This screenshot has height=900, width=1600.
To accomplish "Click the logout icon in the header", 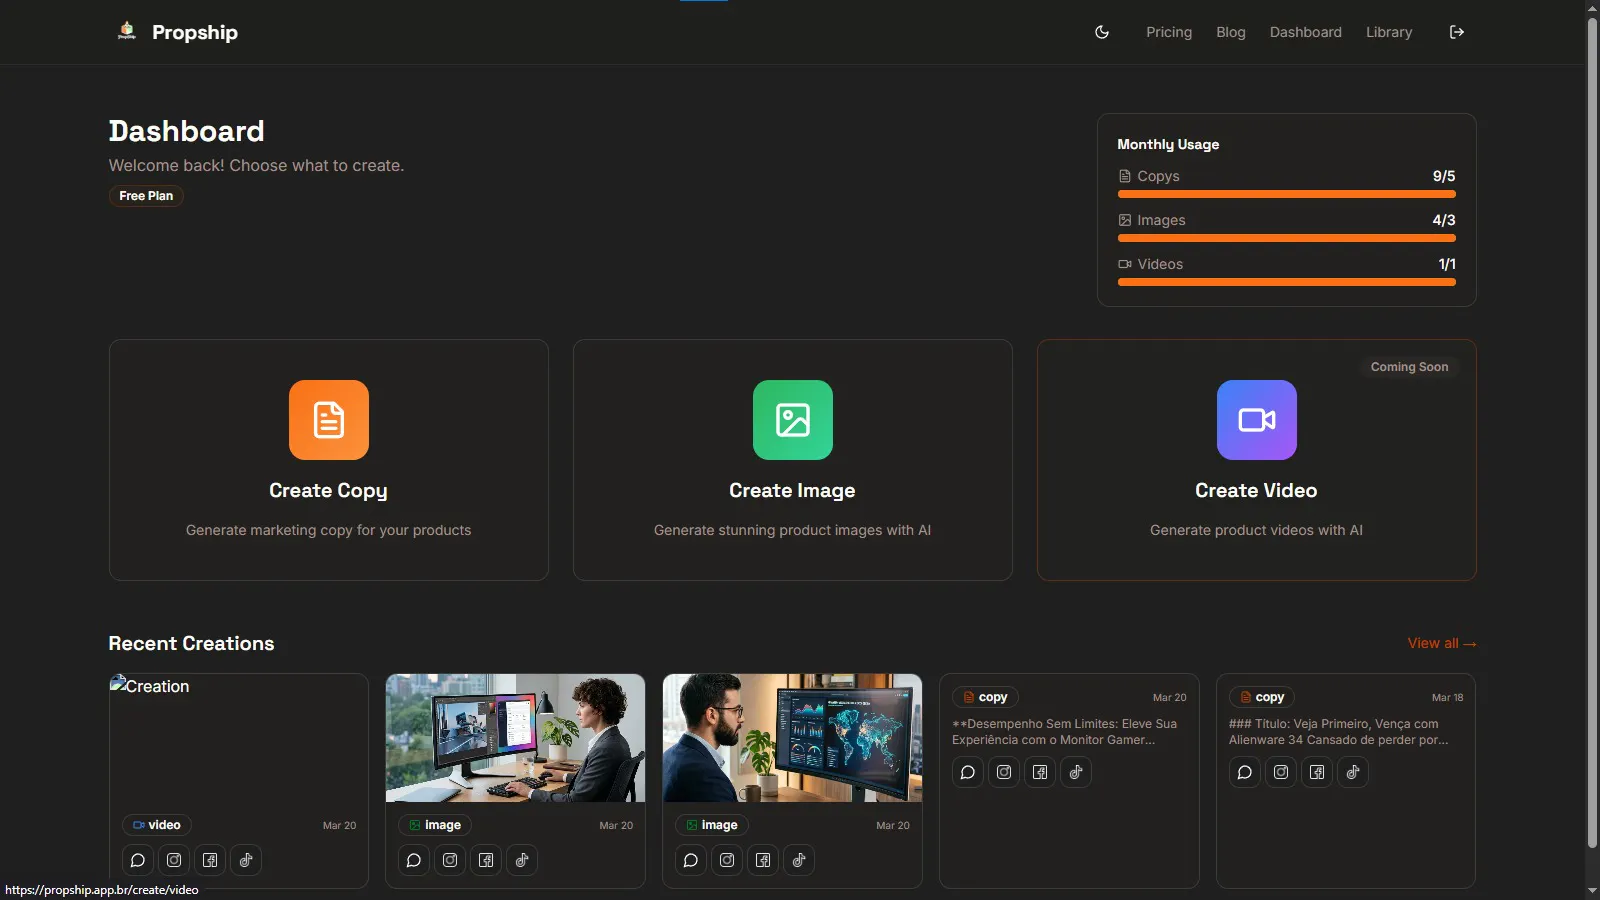I will [x=1457, y=32].
